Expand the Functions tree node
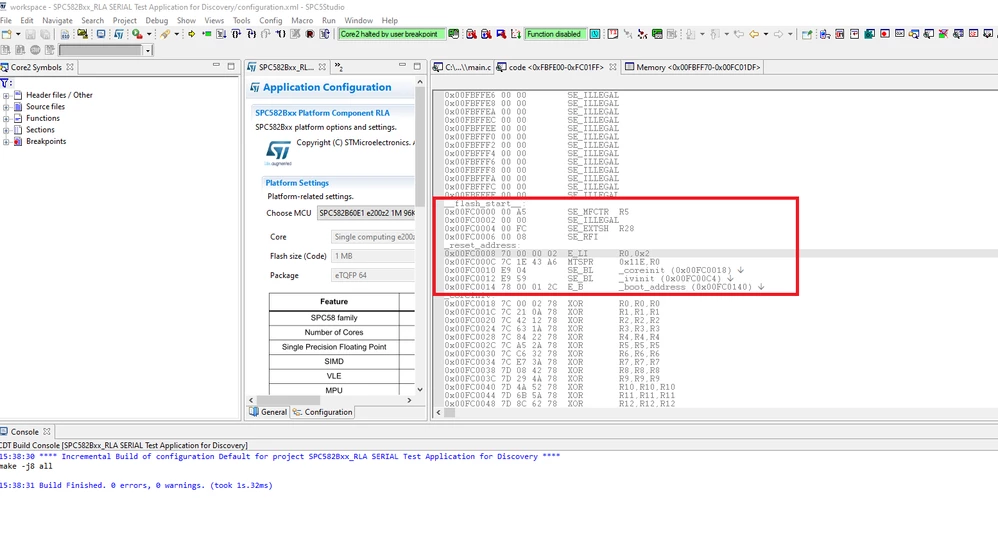 tap(6, 118)
